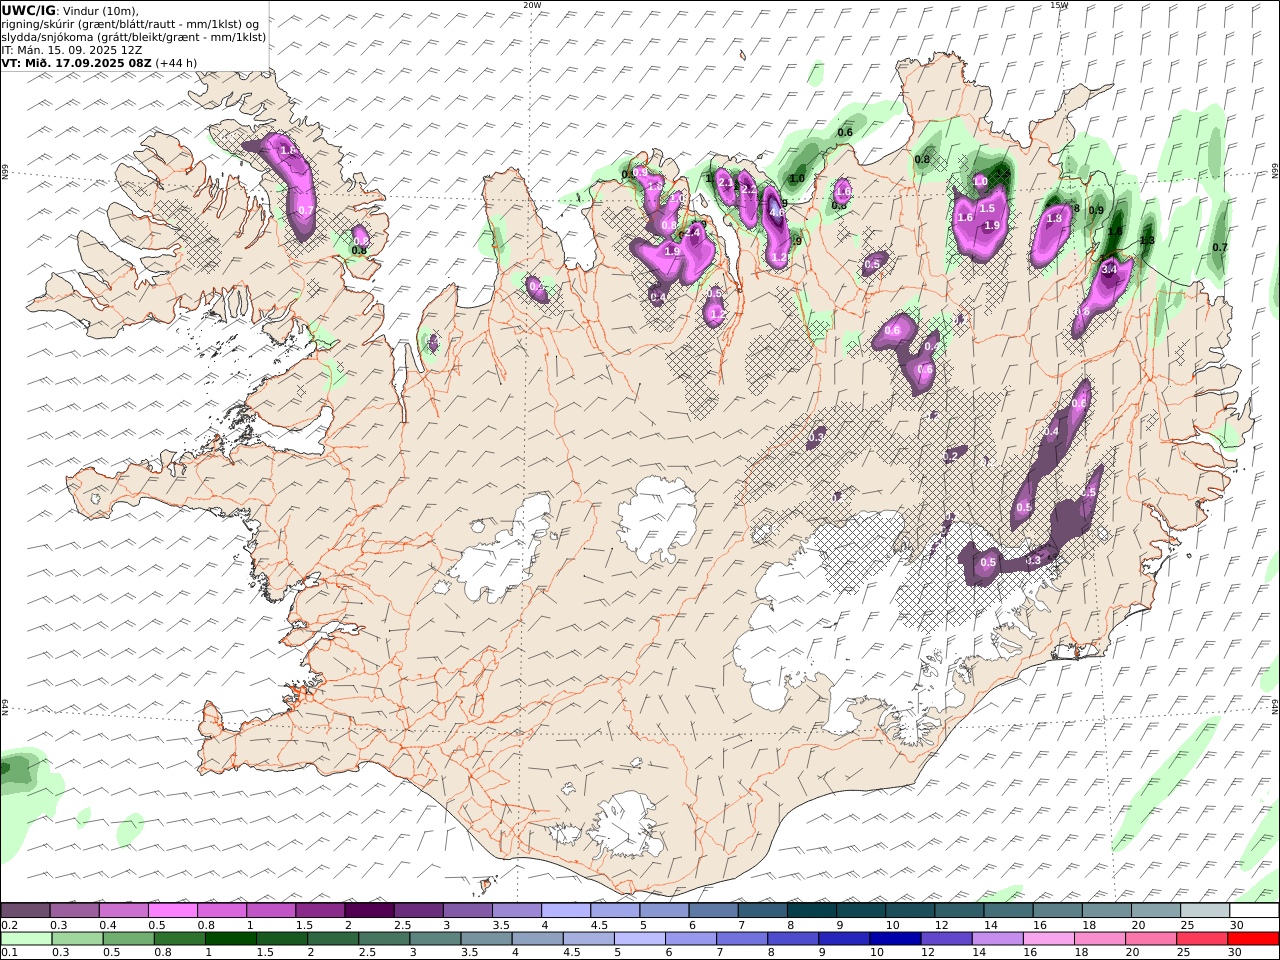Click the 'IT: Mán. 15. 09. 2025 12Z' initial time text
Viewport: 1280px width, 960px height.
[71, 49]
